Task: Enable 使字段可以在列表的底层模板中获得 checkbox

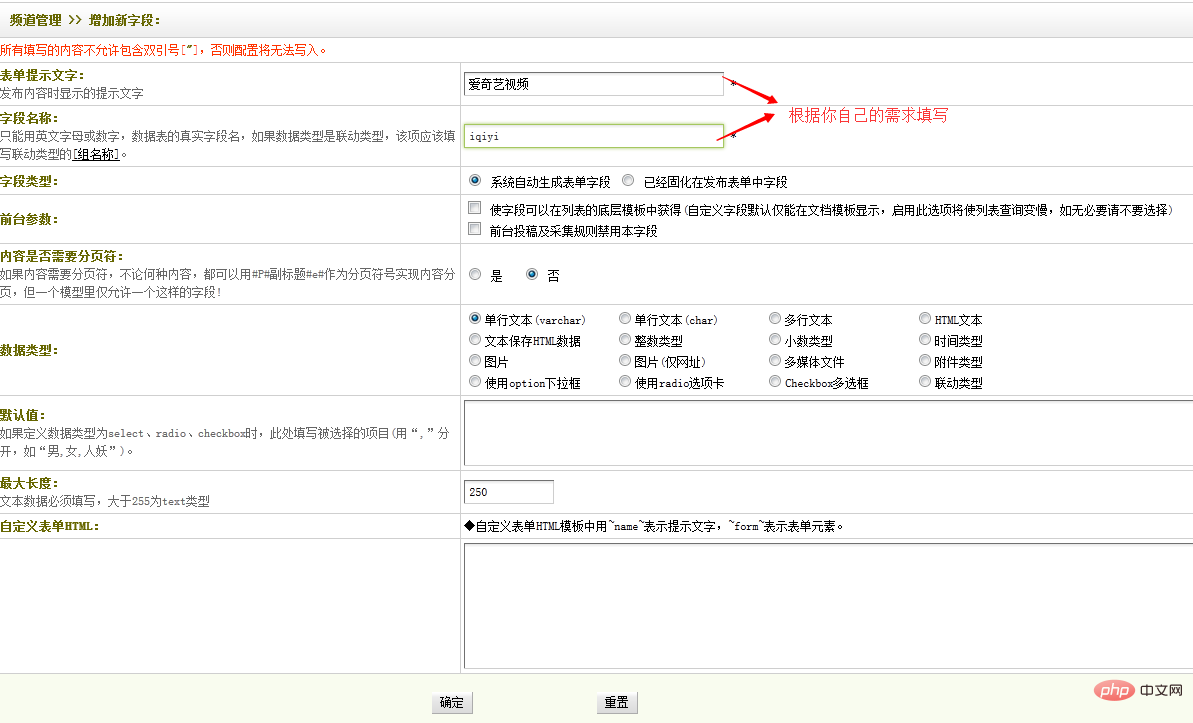Action: coord(475,208)
